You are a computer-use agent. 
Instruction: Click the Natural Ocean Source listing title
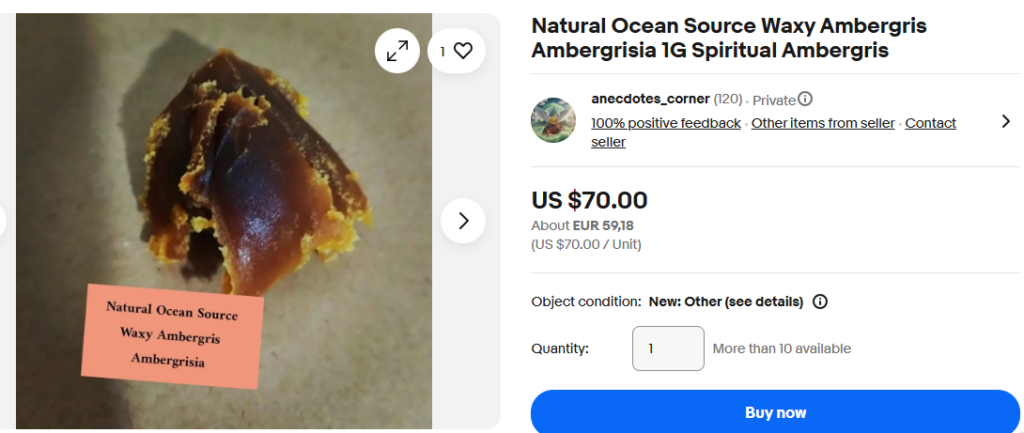pos(728,38)
